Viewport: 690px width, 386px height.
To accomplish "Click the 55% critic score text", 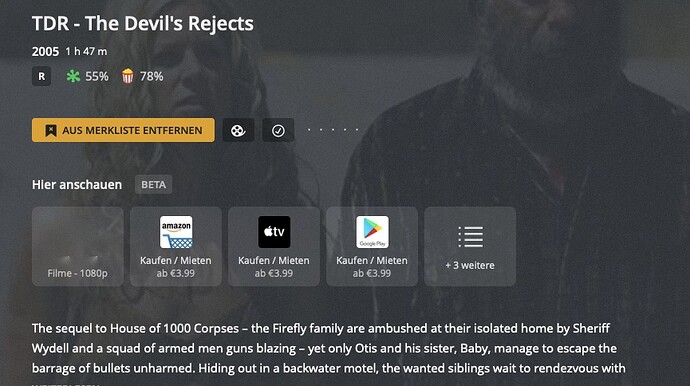I will point(97,77).
